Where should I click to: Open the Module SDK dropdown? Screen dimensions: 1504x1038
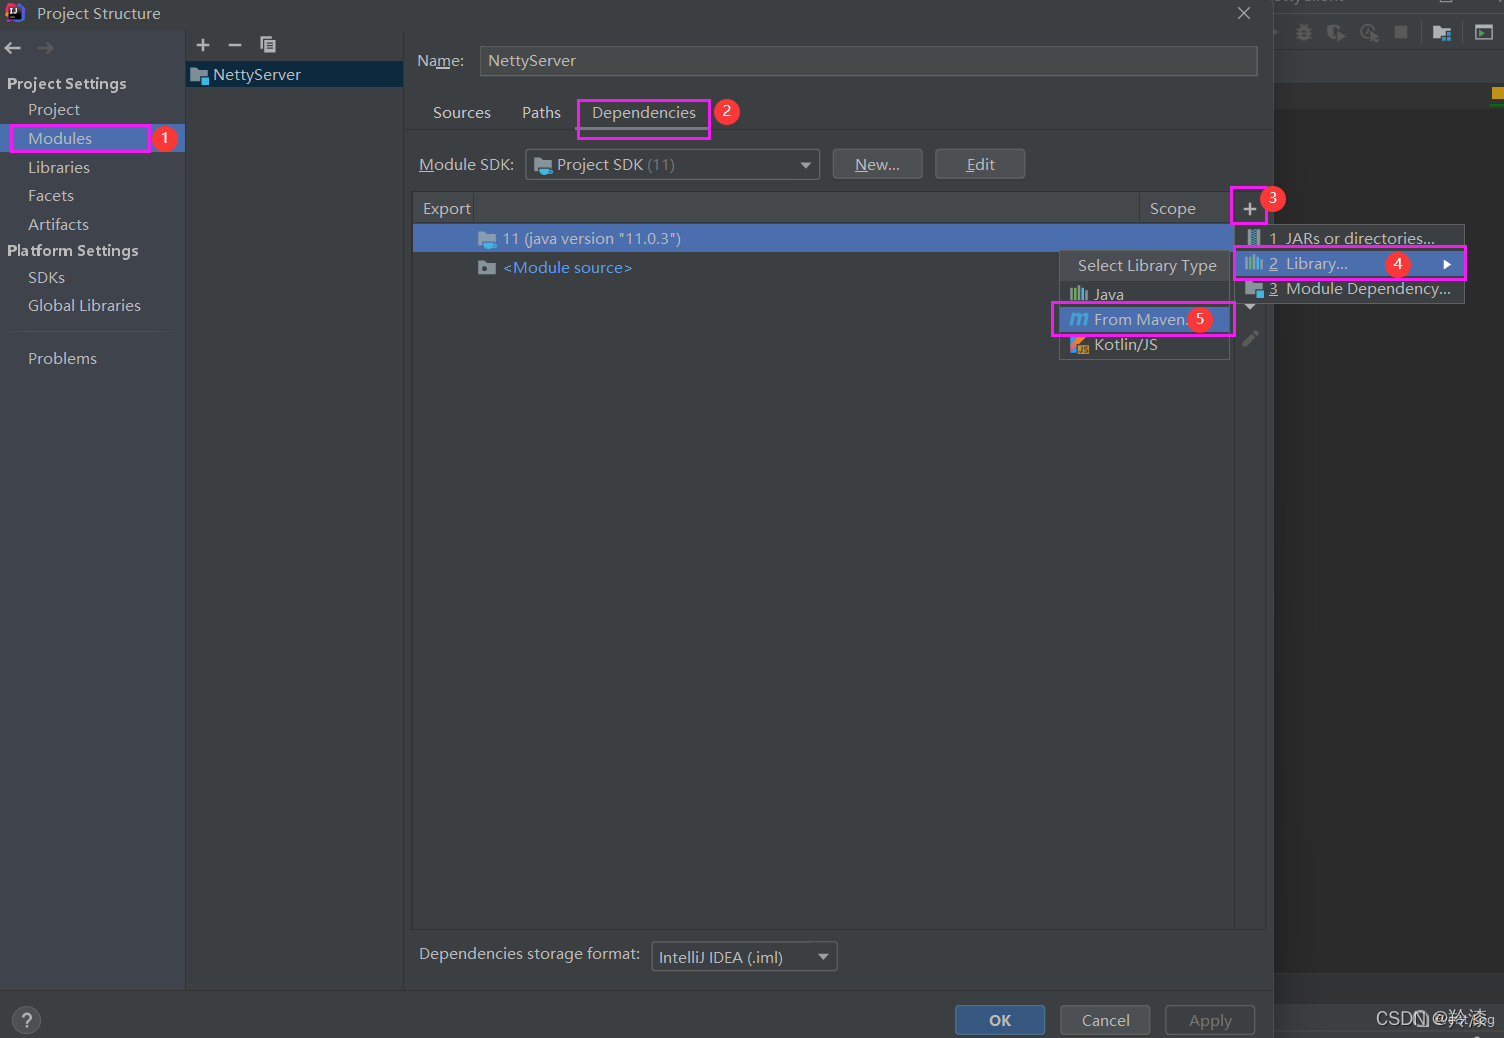[672, 165]
